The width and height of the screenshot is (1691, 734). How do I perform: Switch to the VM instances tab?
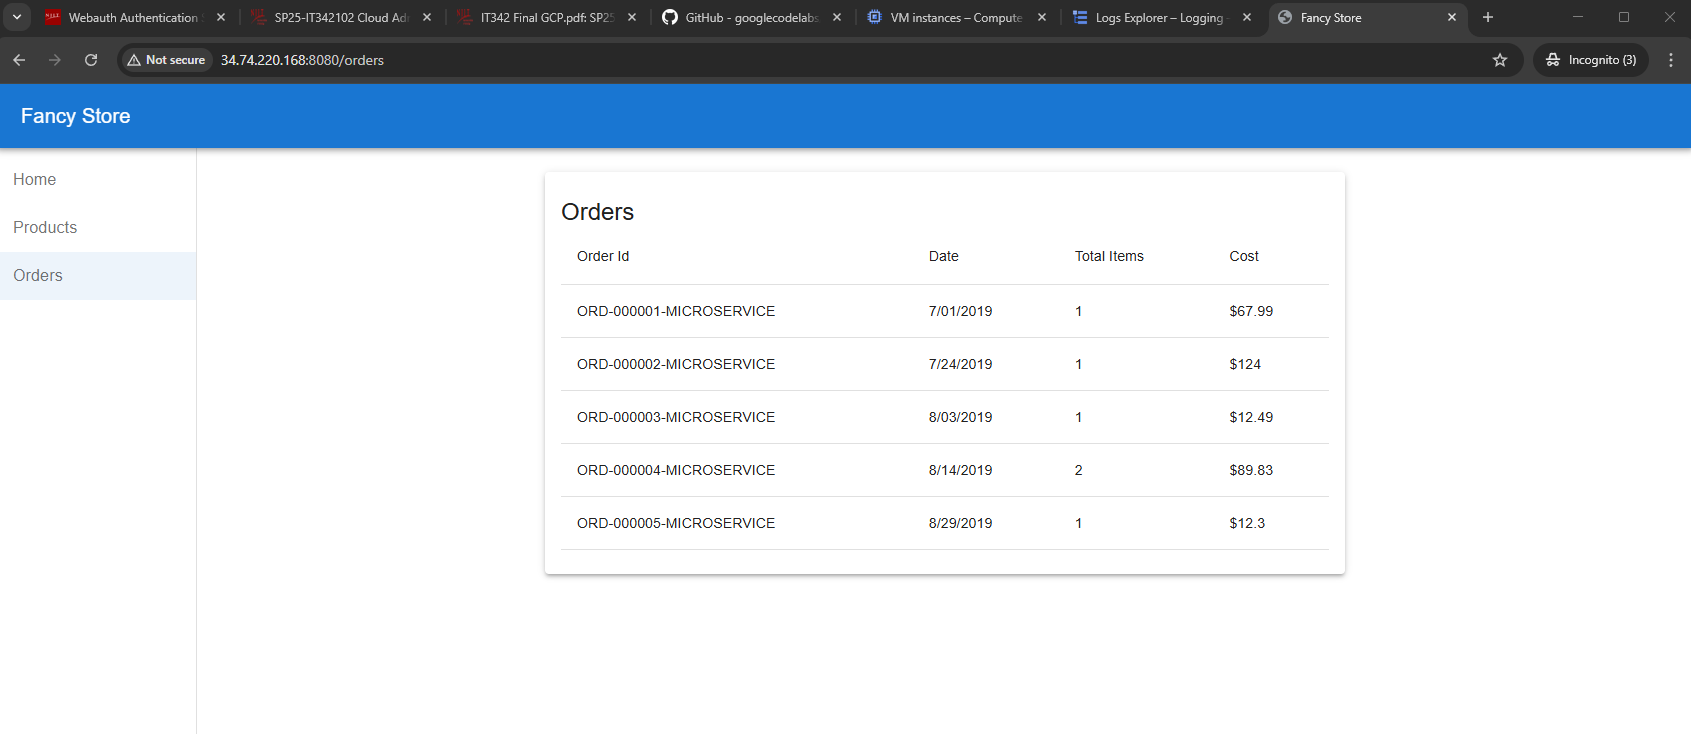pos(955,18)
